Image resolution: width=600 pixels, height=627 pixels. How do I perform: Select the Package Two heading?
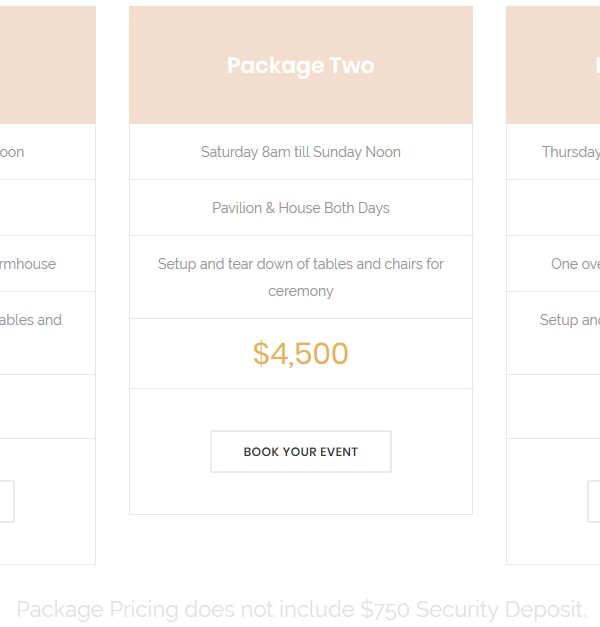pyautogui.click(x=301, y=66)
